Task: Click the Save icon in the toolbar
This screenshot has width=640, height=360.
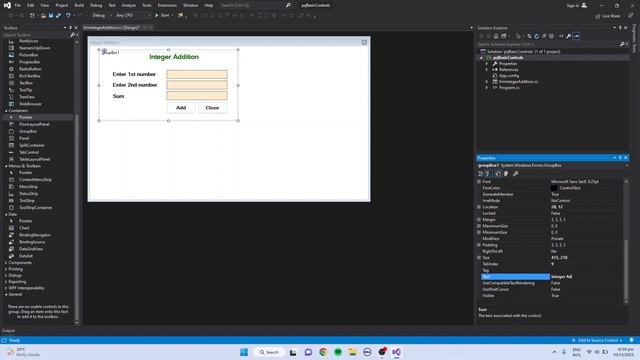Action: click(51, 16)
